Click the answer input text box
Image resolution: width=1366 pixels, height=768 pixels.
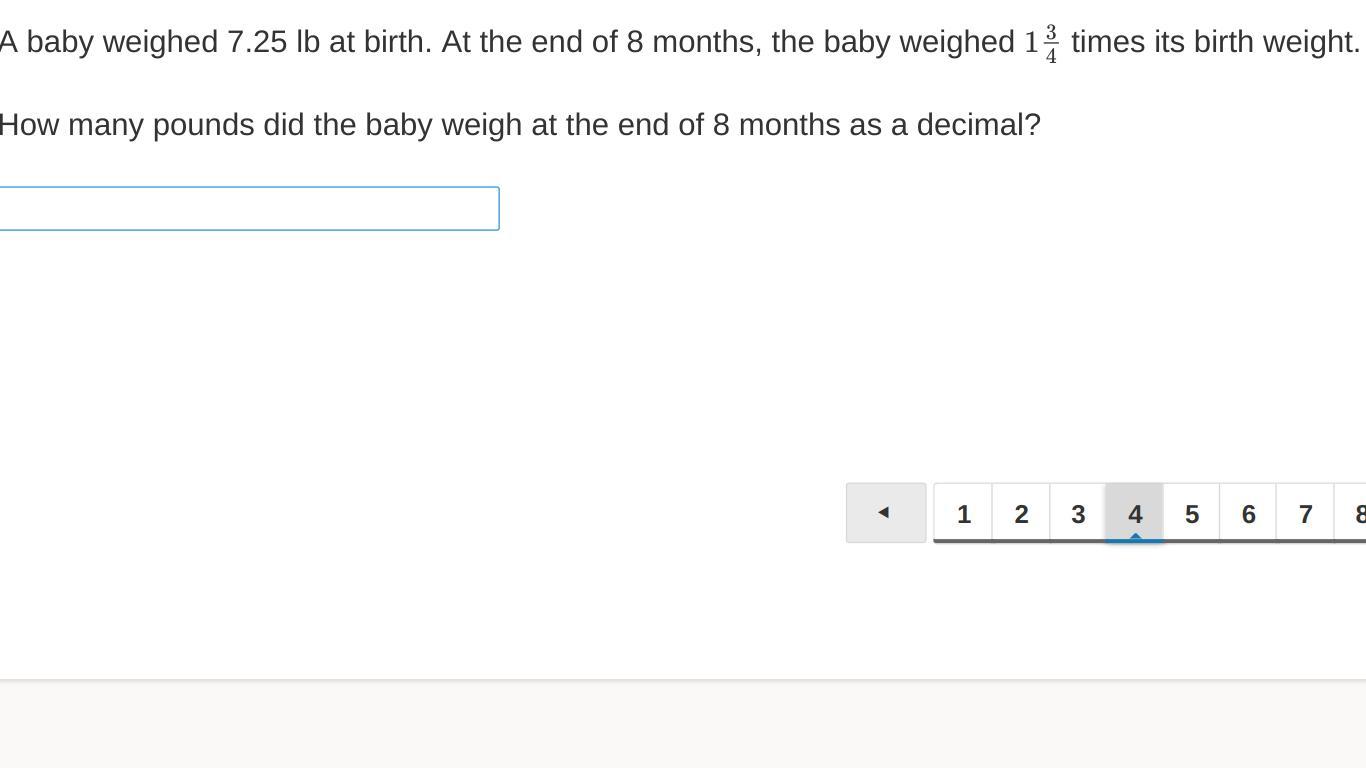point(249,208)
